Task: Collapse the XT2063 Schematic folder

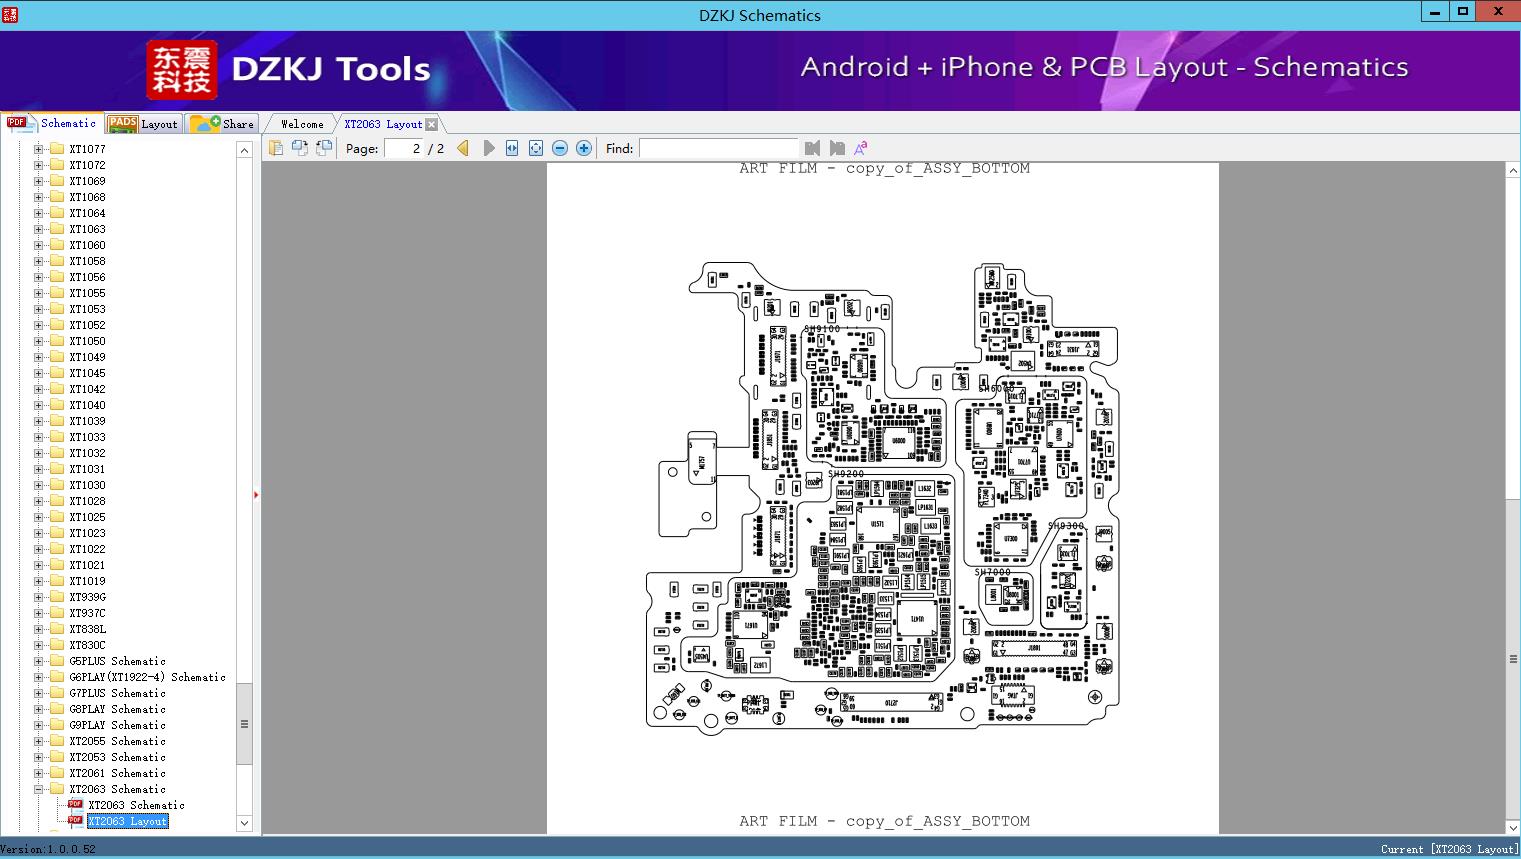Action: [x=39, y=789]
